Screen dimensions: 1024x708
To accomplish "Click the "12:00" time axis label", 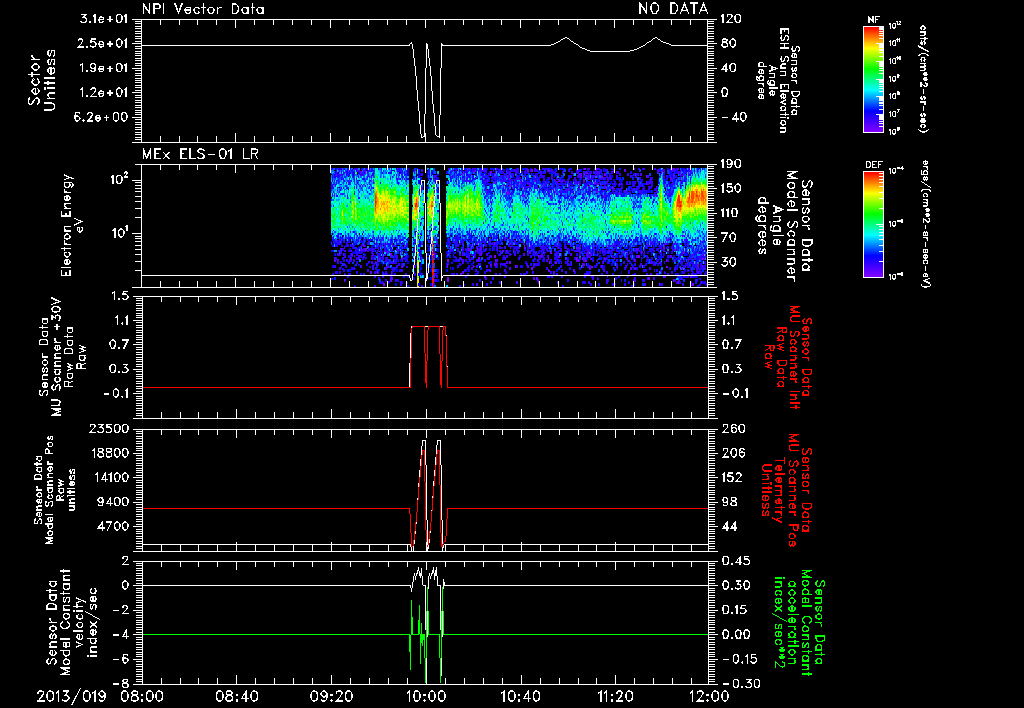I will [x=709, y=696].
